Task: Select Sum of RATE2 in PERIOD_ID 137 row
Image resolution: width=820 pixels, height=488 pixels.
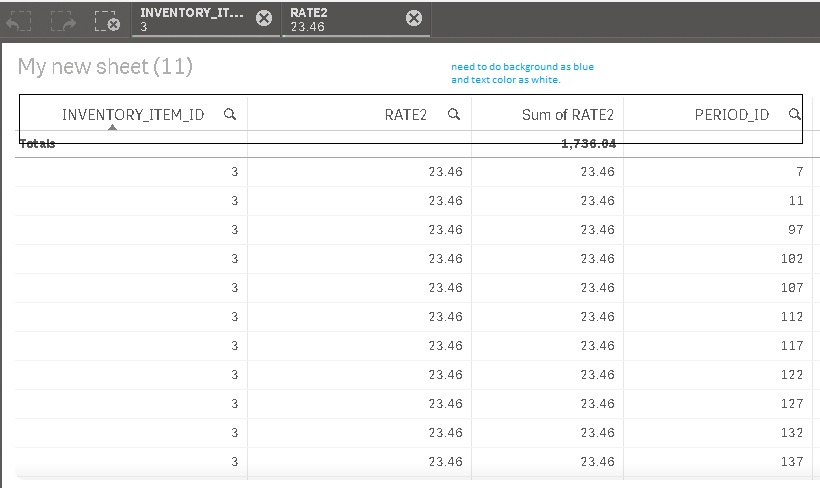Action: 597,462
